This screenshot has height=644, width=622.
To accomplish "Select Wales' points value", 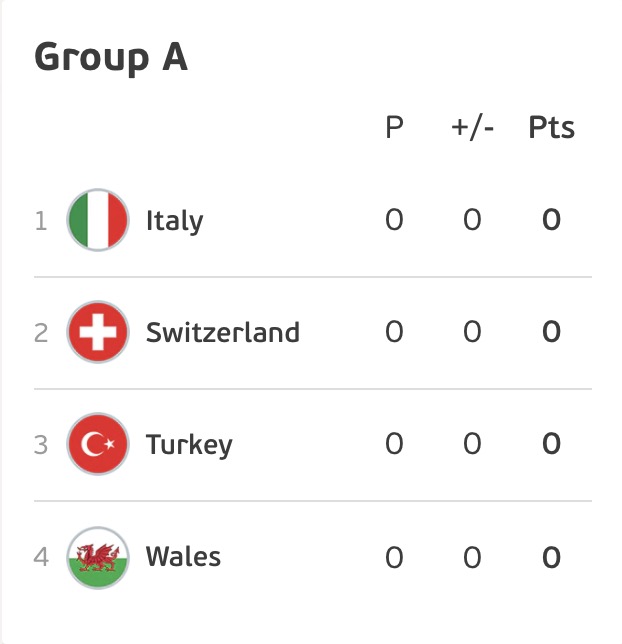I will coord(551,558).
